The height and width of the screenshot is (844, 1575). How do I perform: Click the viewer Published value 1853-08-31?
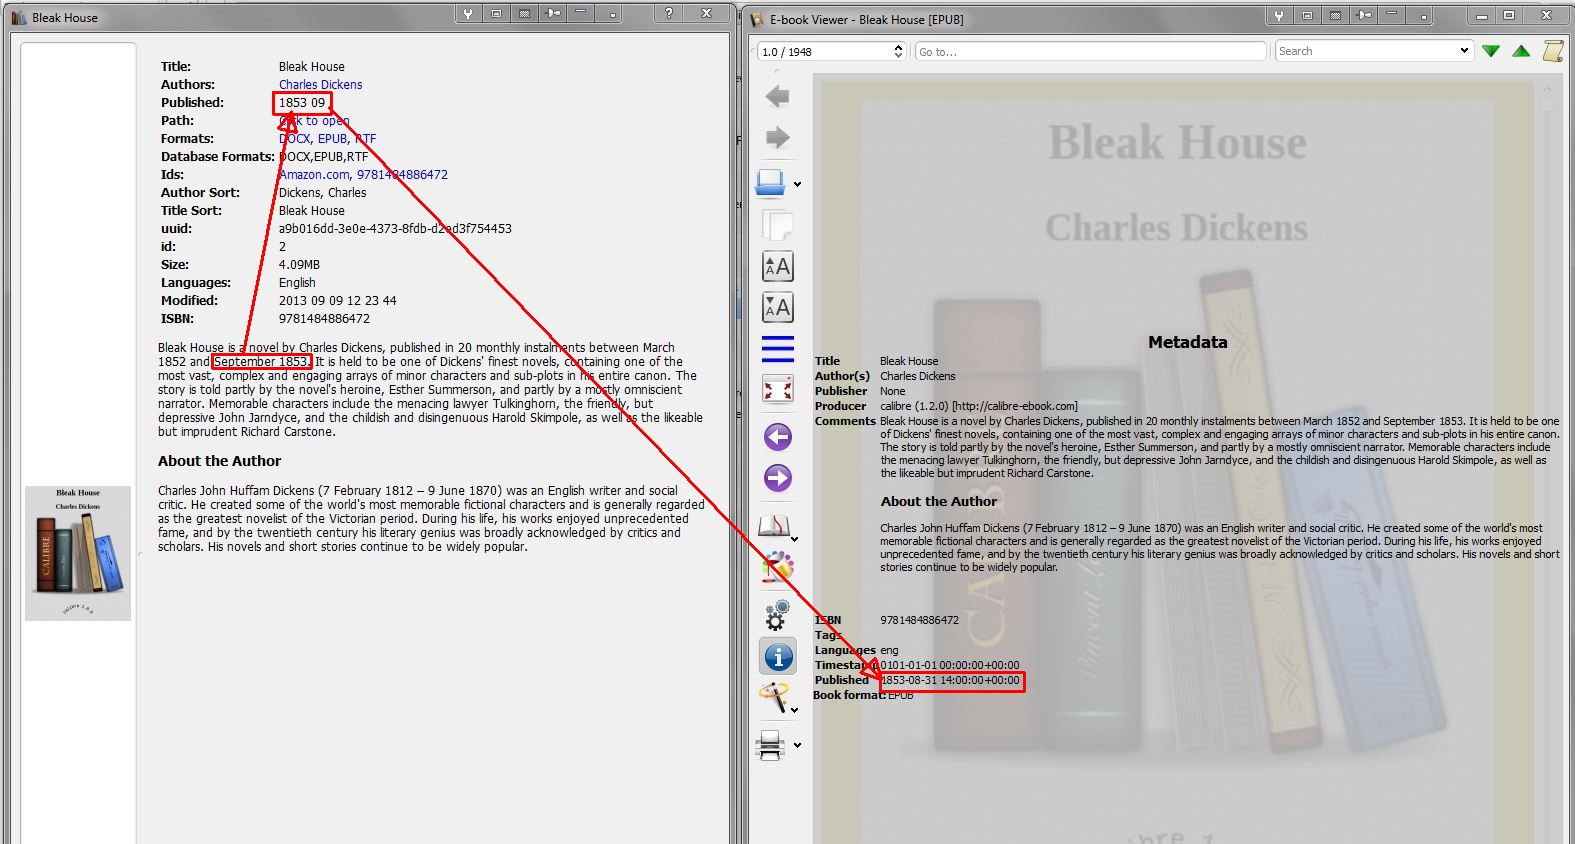click(x=950, y=680)
